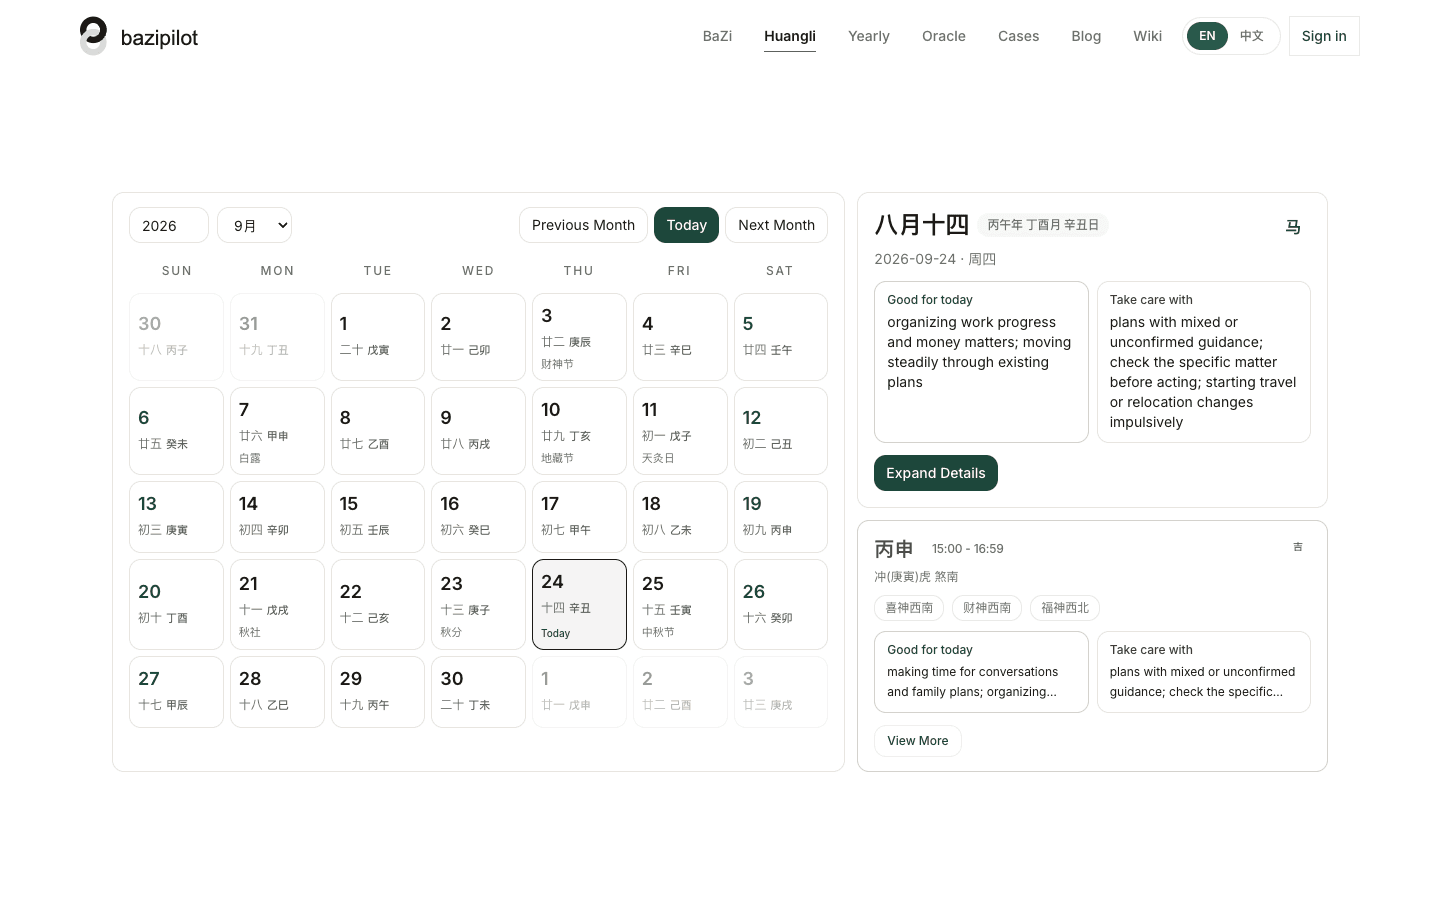Click the 丙午年 丁酉月 辛丑日 badge
Image resolution: width=1440 pixels, height=900 pixels.
1043,225
